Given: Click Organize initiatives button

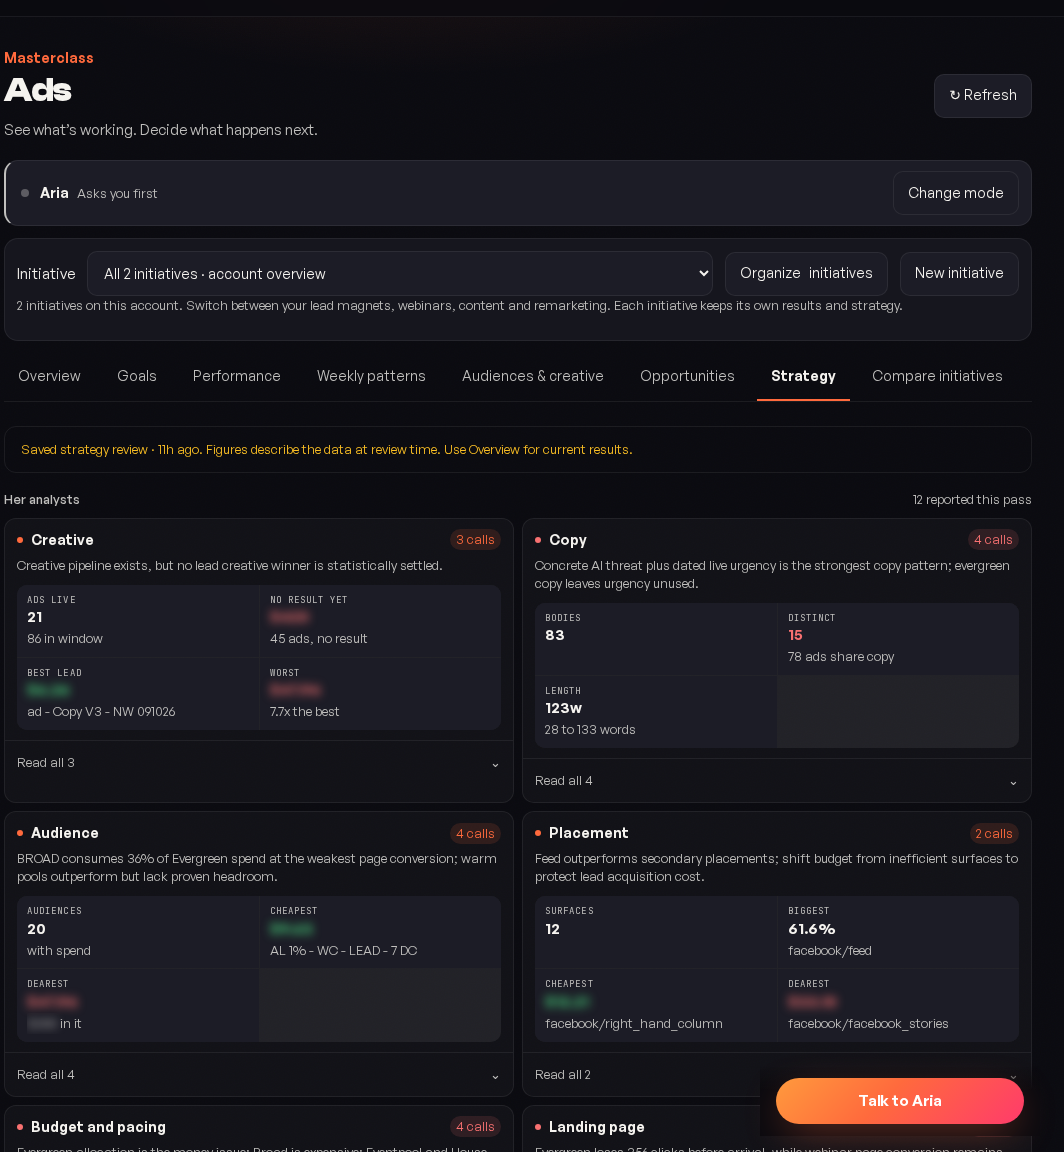Looking at the screenshot, I should tap(806, 273).
